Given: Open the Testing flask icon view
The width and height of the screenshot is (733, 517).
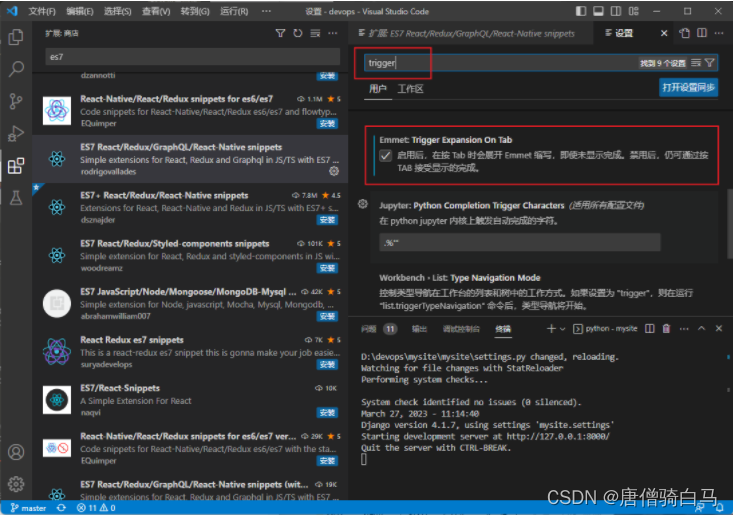Looking at the screenshot, I should (16, 198).
